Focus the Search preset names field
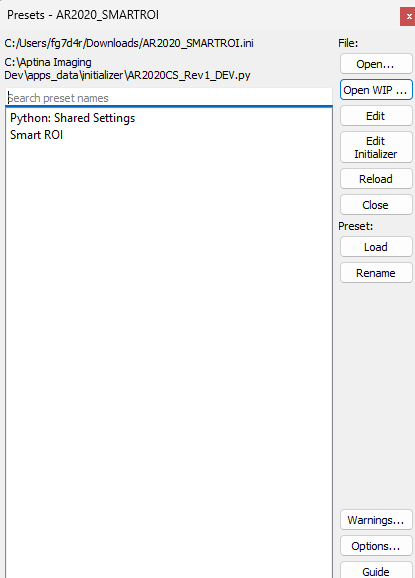The width and height of the screenshot is (415, 578). (169, 98)
